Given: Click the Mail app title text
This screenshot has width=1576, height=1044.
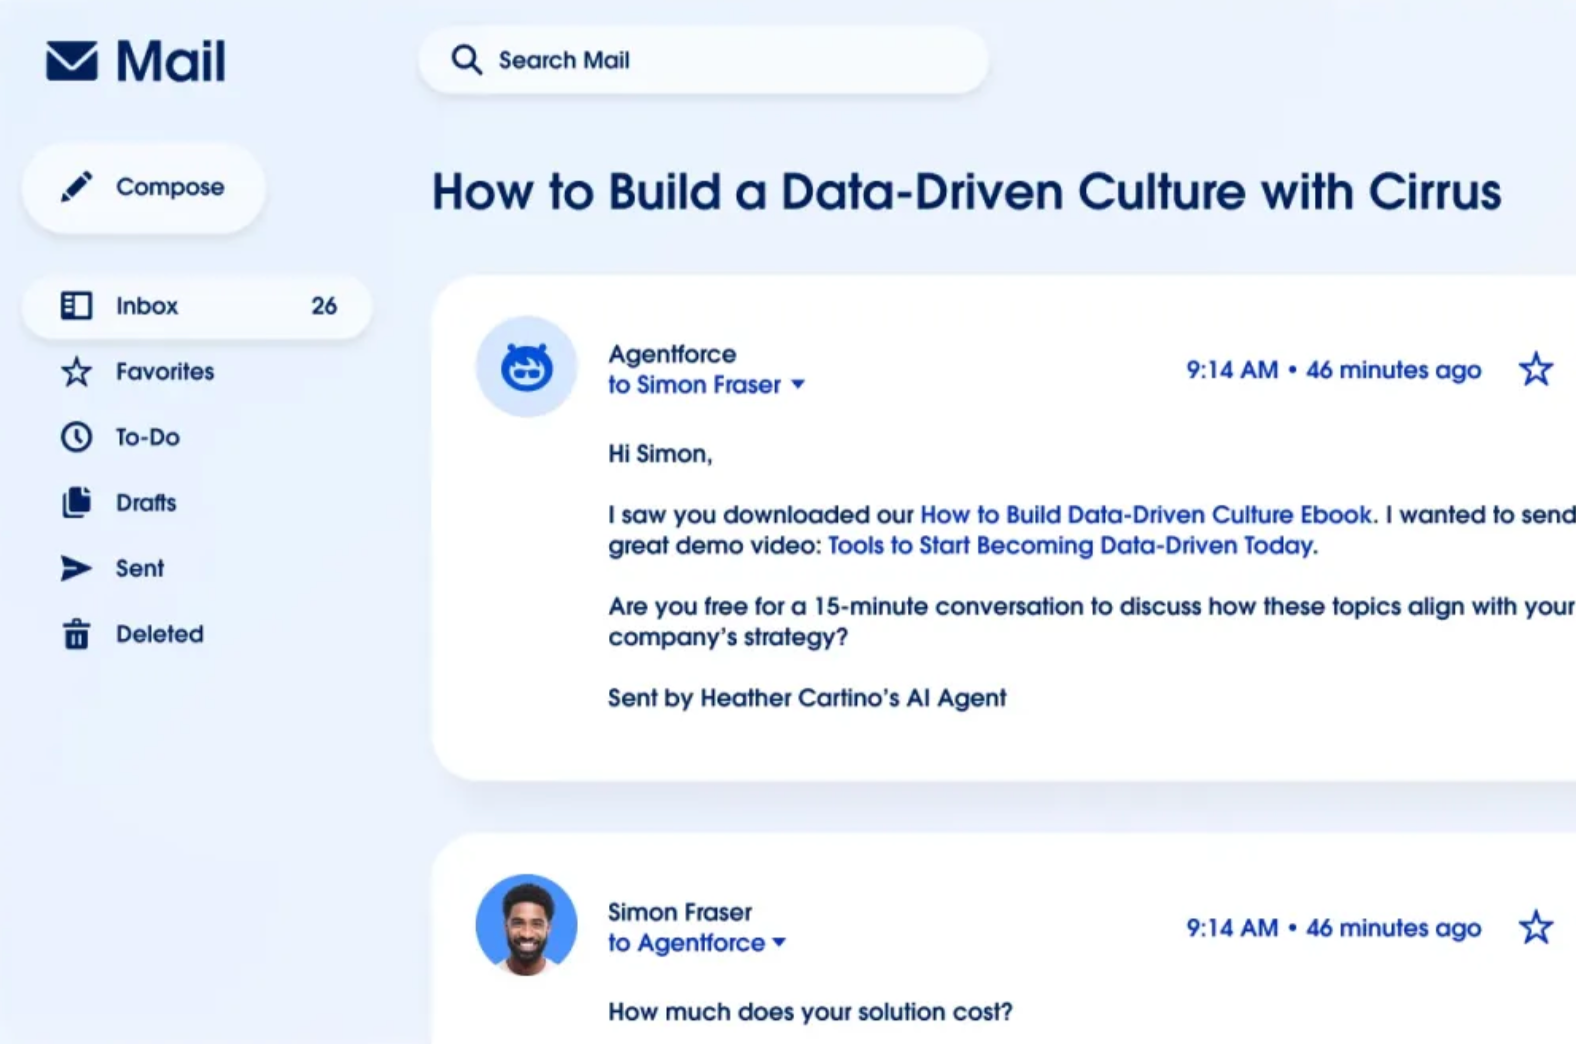Looking at the screenshot, I should pos(171,61).
